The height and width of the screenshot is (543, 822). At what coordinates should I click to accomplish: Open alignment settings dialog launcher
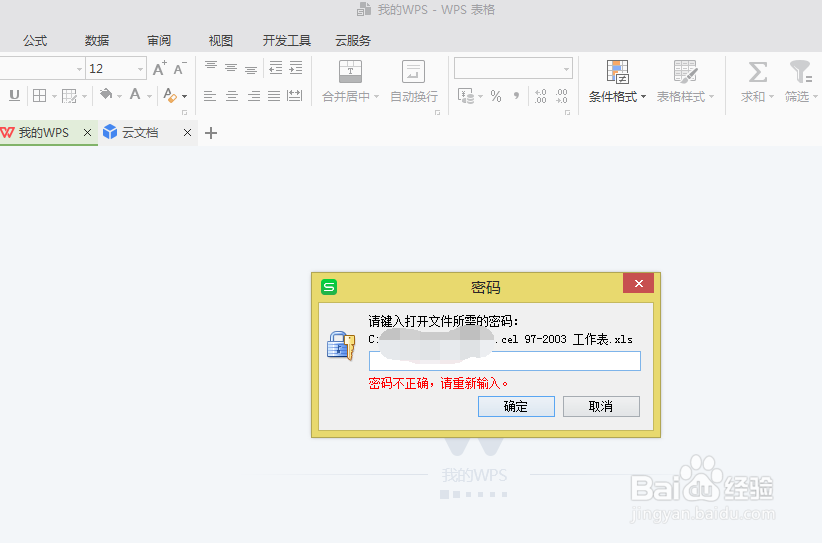[437, 112]
